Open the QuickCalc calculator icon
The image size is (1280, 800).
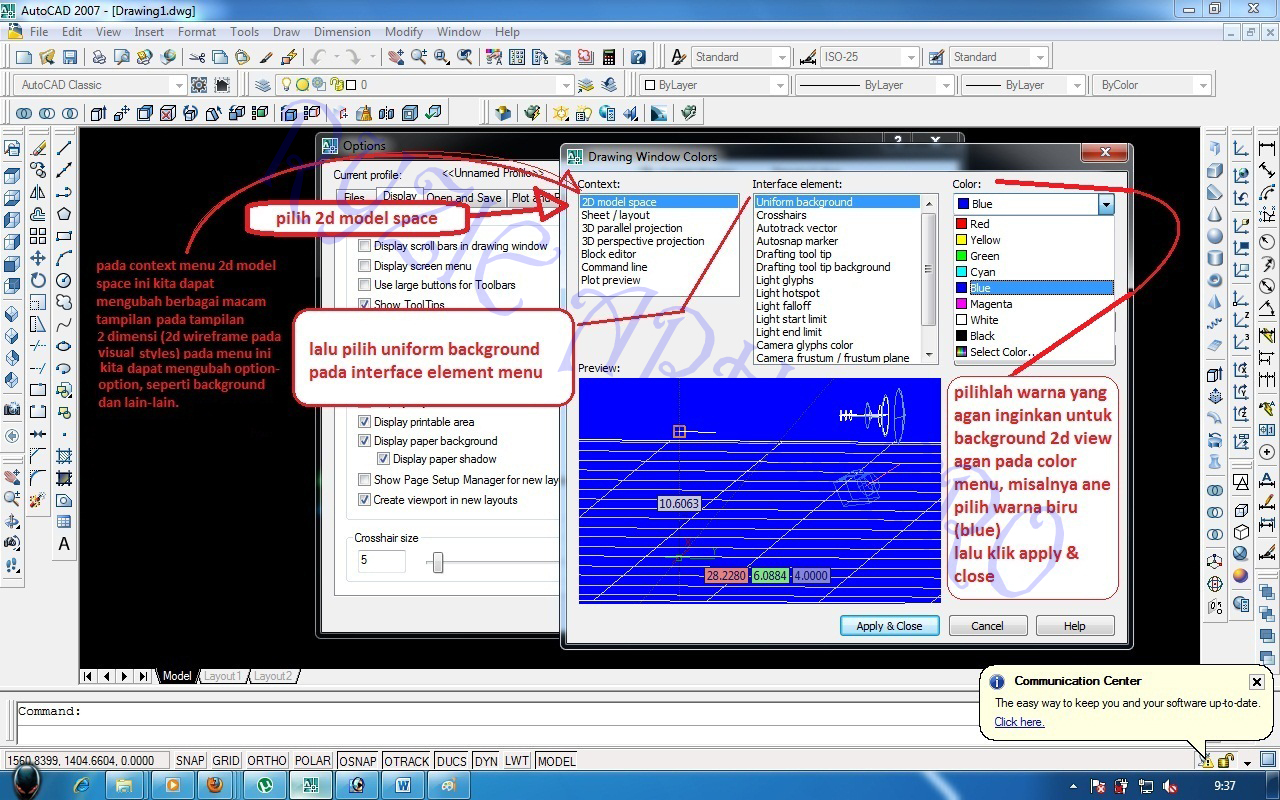609,57
